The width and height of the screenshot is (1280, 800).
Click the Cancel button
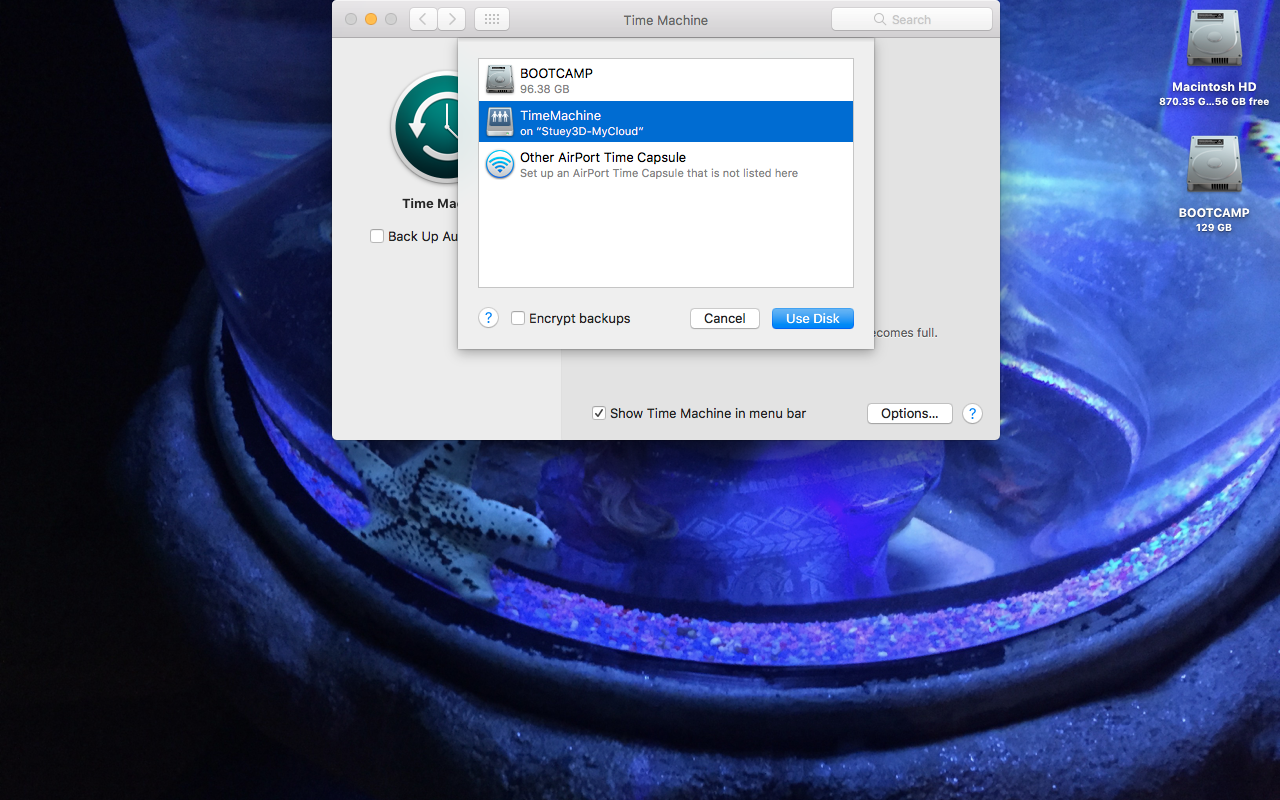[725, 318]
